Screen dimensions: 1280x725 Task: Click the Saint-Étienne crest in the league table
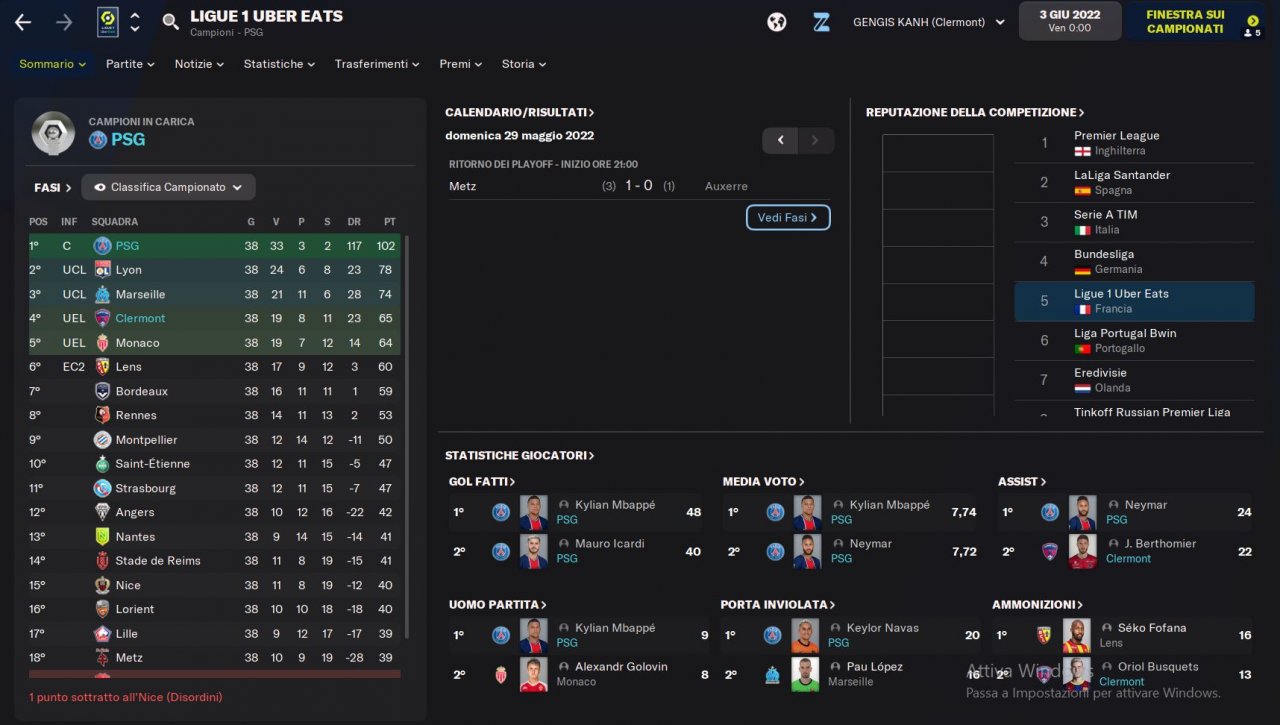click(102, 464)
